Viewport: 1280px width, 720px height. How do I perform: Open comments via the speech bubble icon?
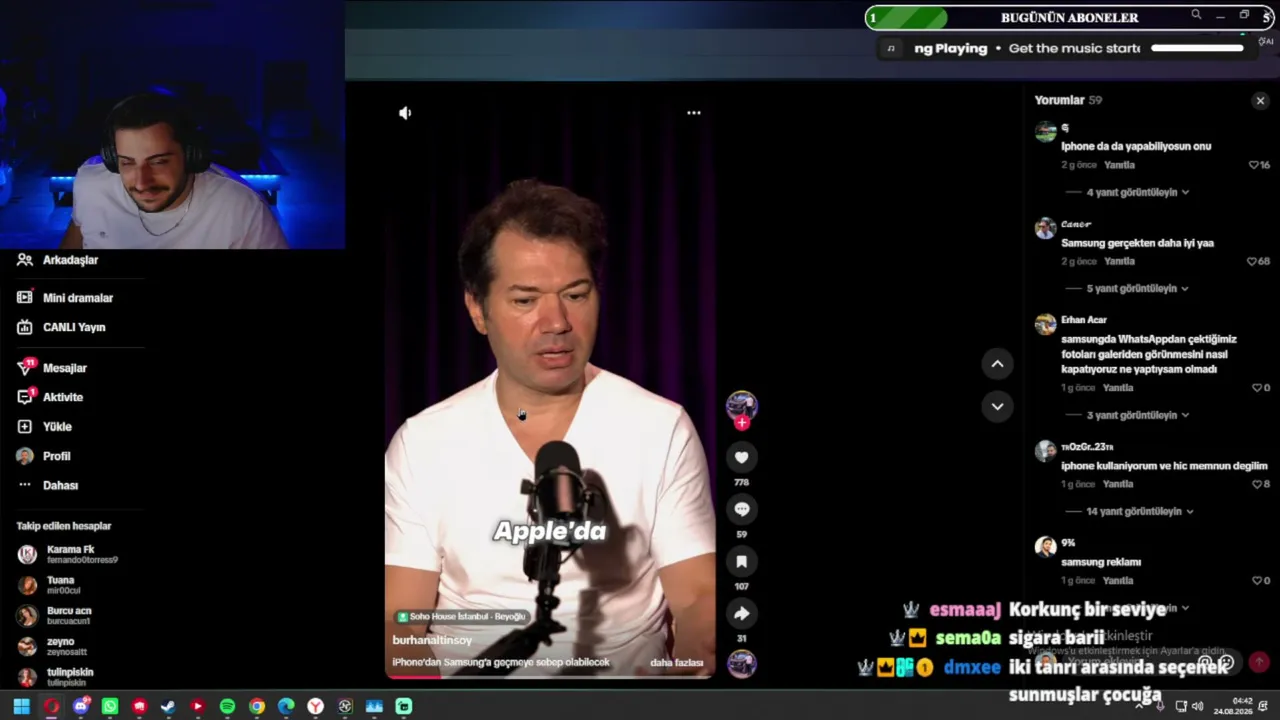[741, 509]
